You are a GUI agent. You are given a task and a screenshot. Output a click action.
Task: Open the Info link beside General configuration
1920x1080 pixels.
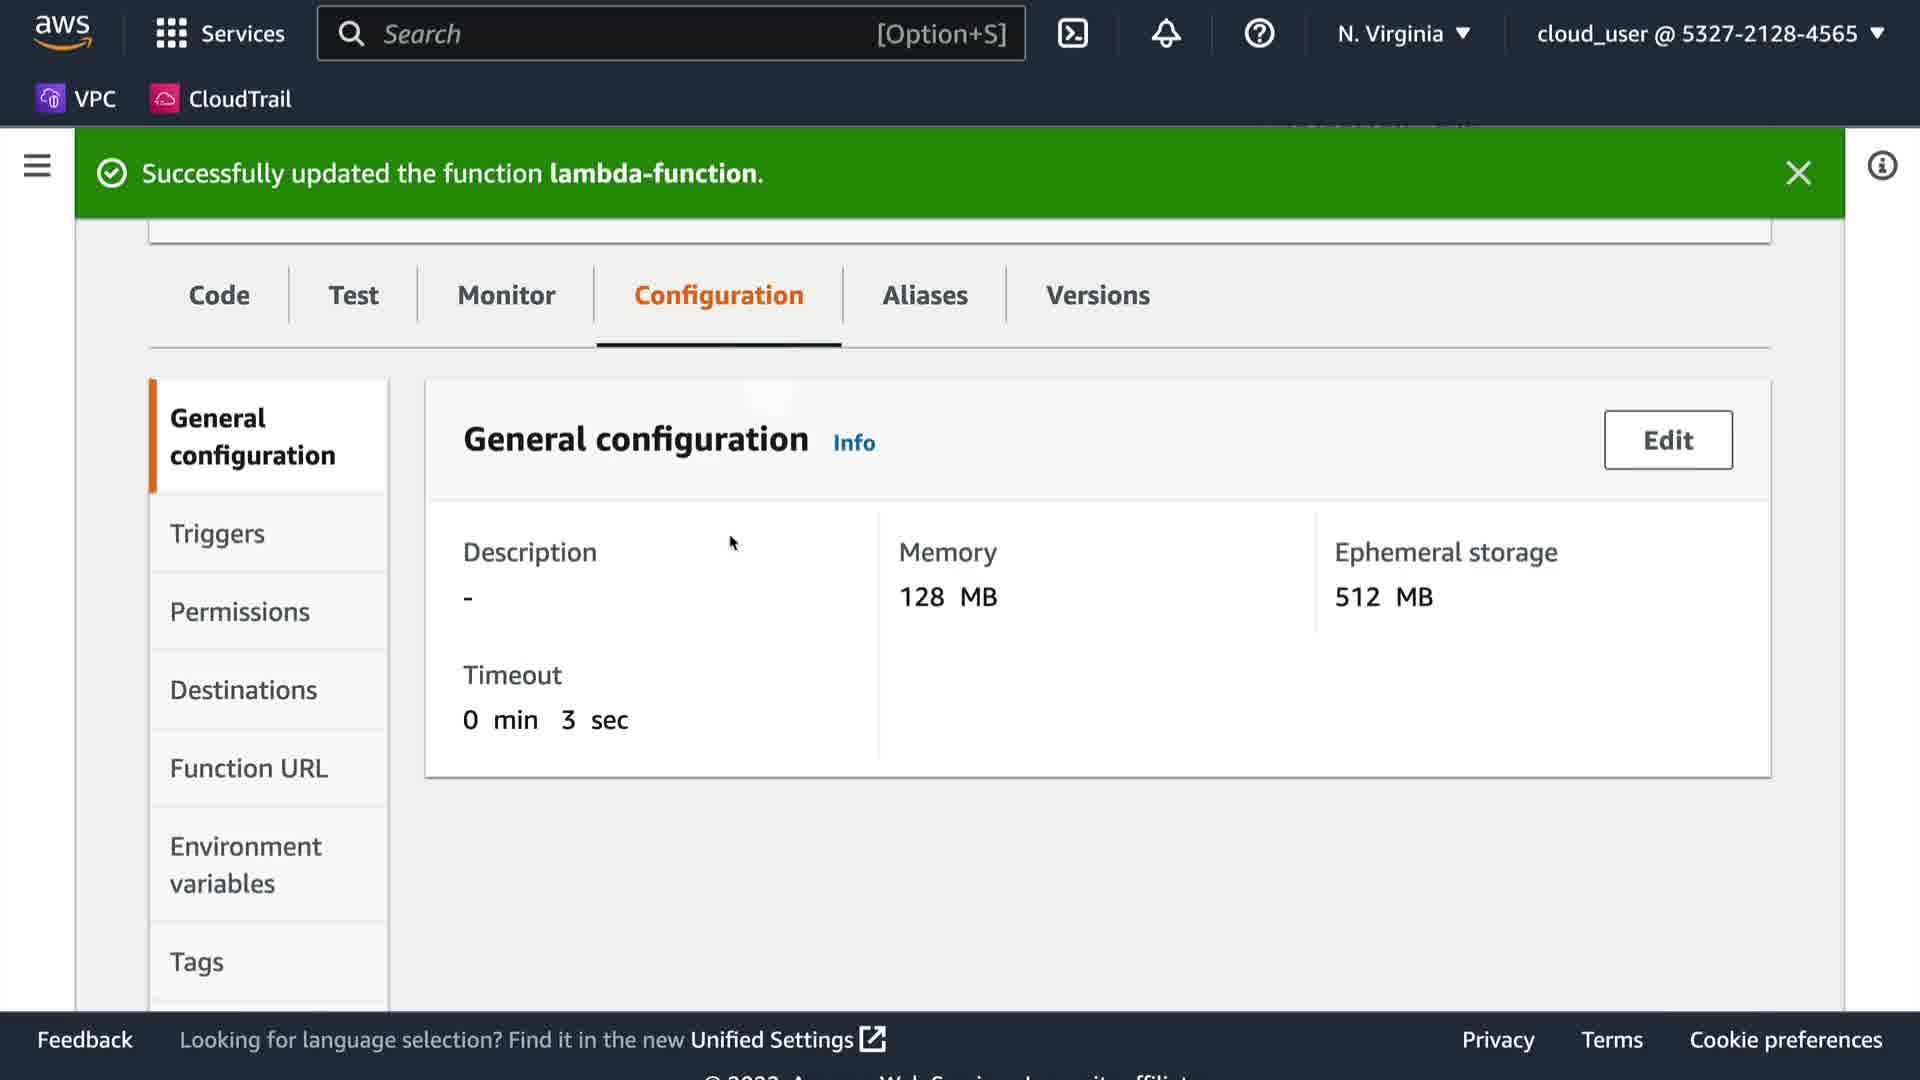pos(853,443)
